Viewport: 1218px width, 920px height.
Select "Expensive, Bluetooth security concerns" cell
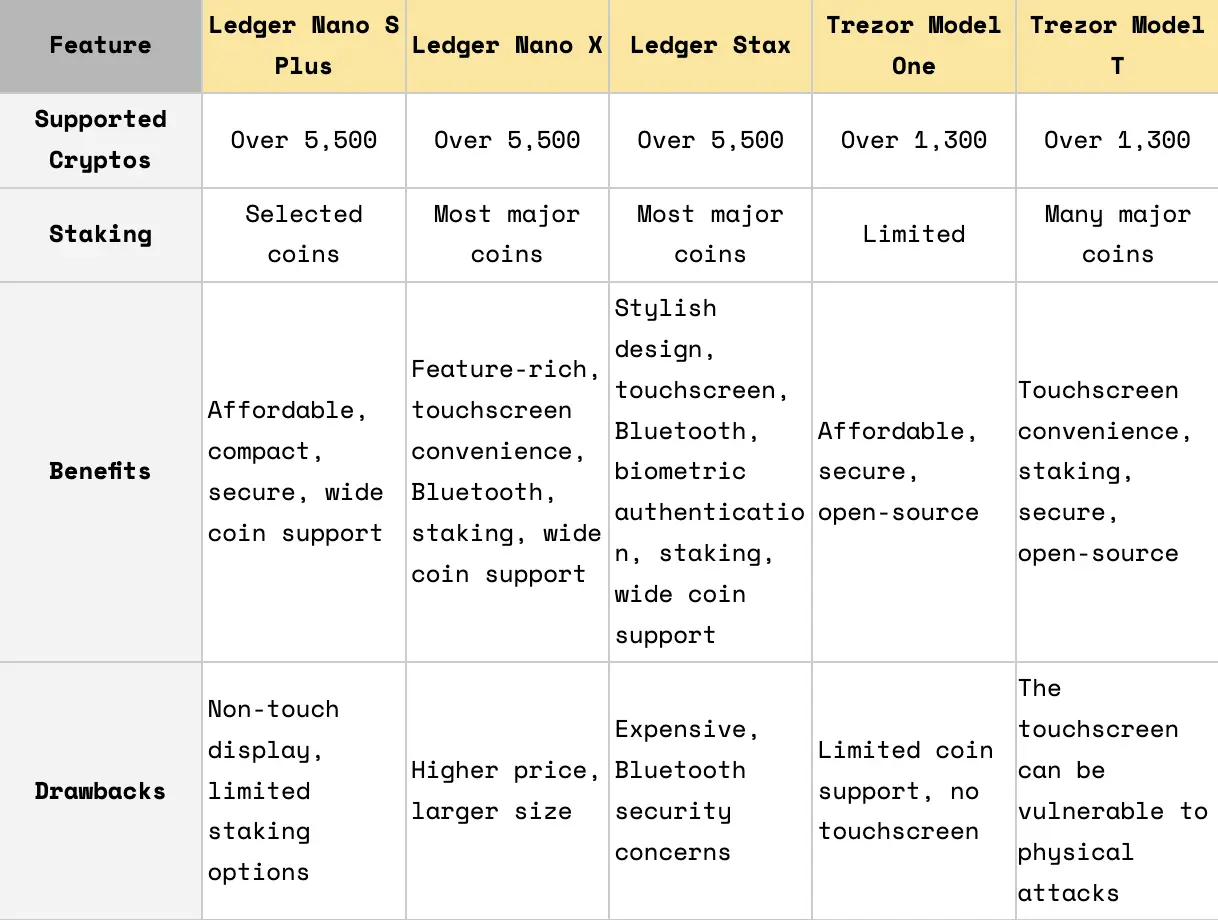(710, 791)
